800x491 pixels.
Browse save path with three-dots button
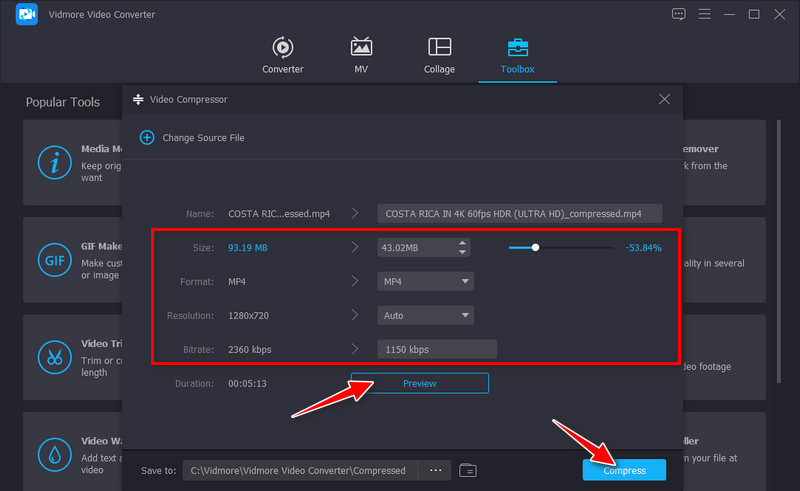[x=435, y=470]
